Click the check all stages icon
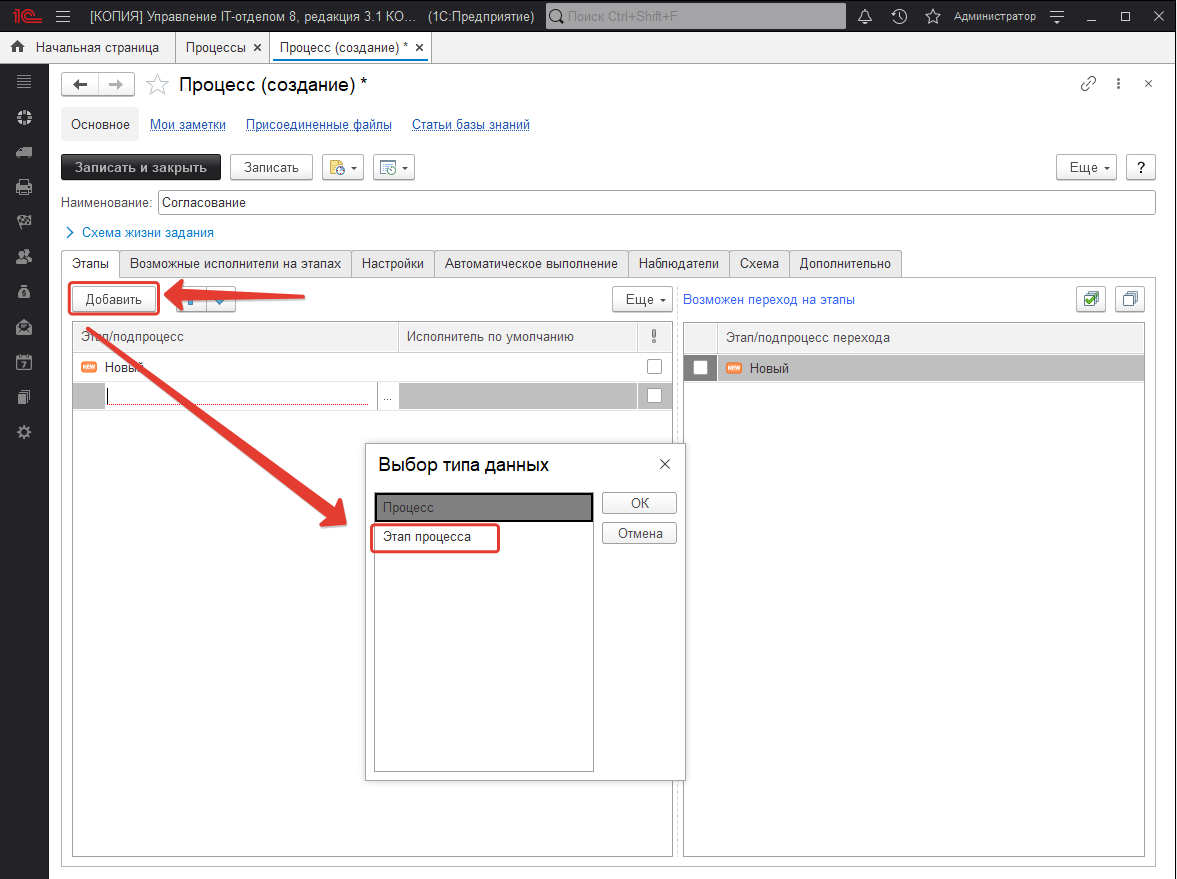Screen dimensions: 1177x879 (x=1090, y=299)
